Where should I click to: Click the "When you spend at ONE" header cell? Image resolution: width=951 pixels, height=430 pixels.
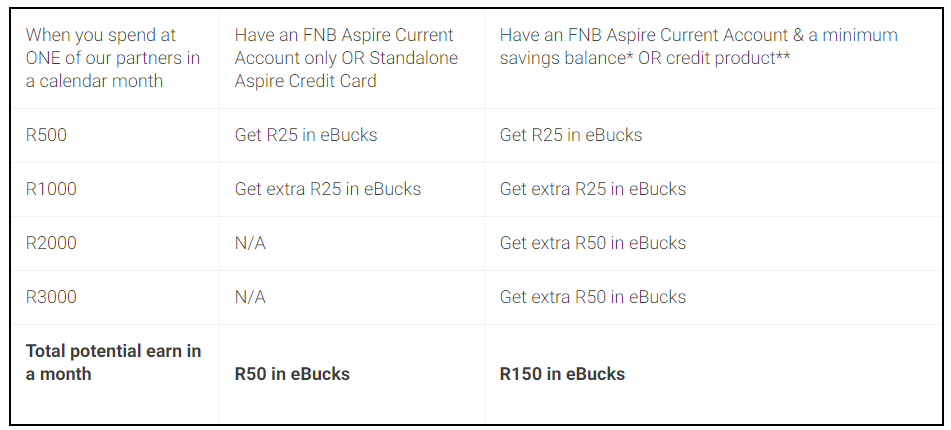point(113,58)
